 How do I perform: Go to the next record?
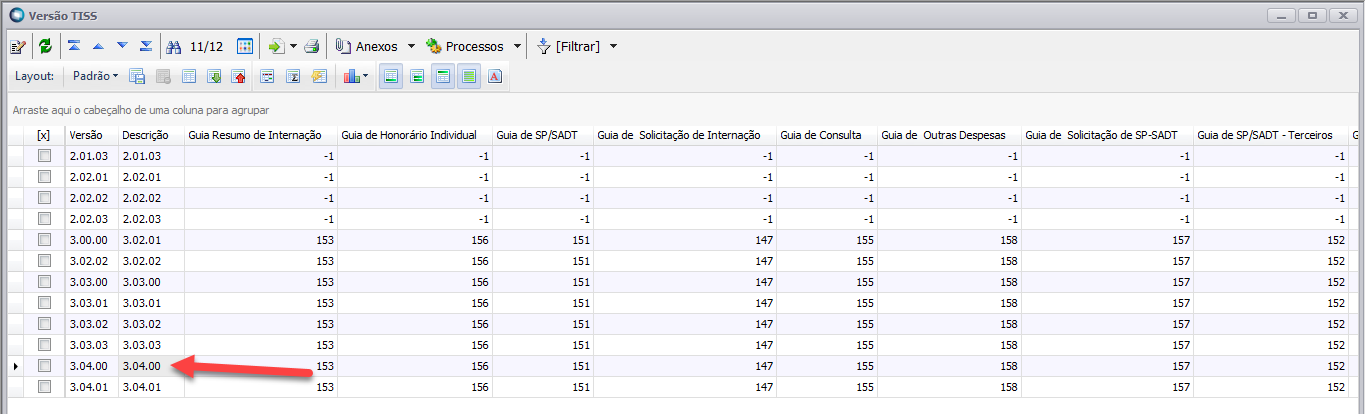(122, 46)
